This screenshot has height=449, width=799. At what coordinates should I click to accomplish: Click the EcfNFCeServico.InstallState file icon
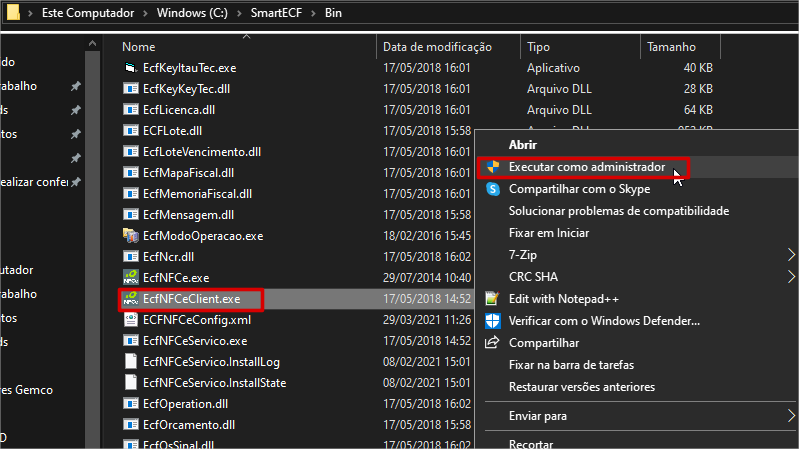click(130, 382)
